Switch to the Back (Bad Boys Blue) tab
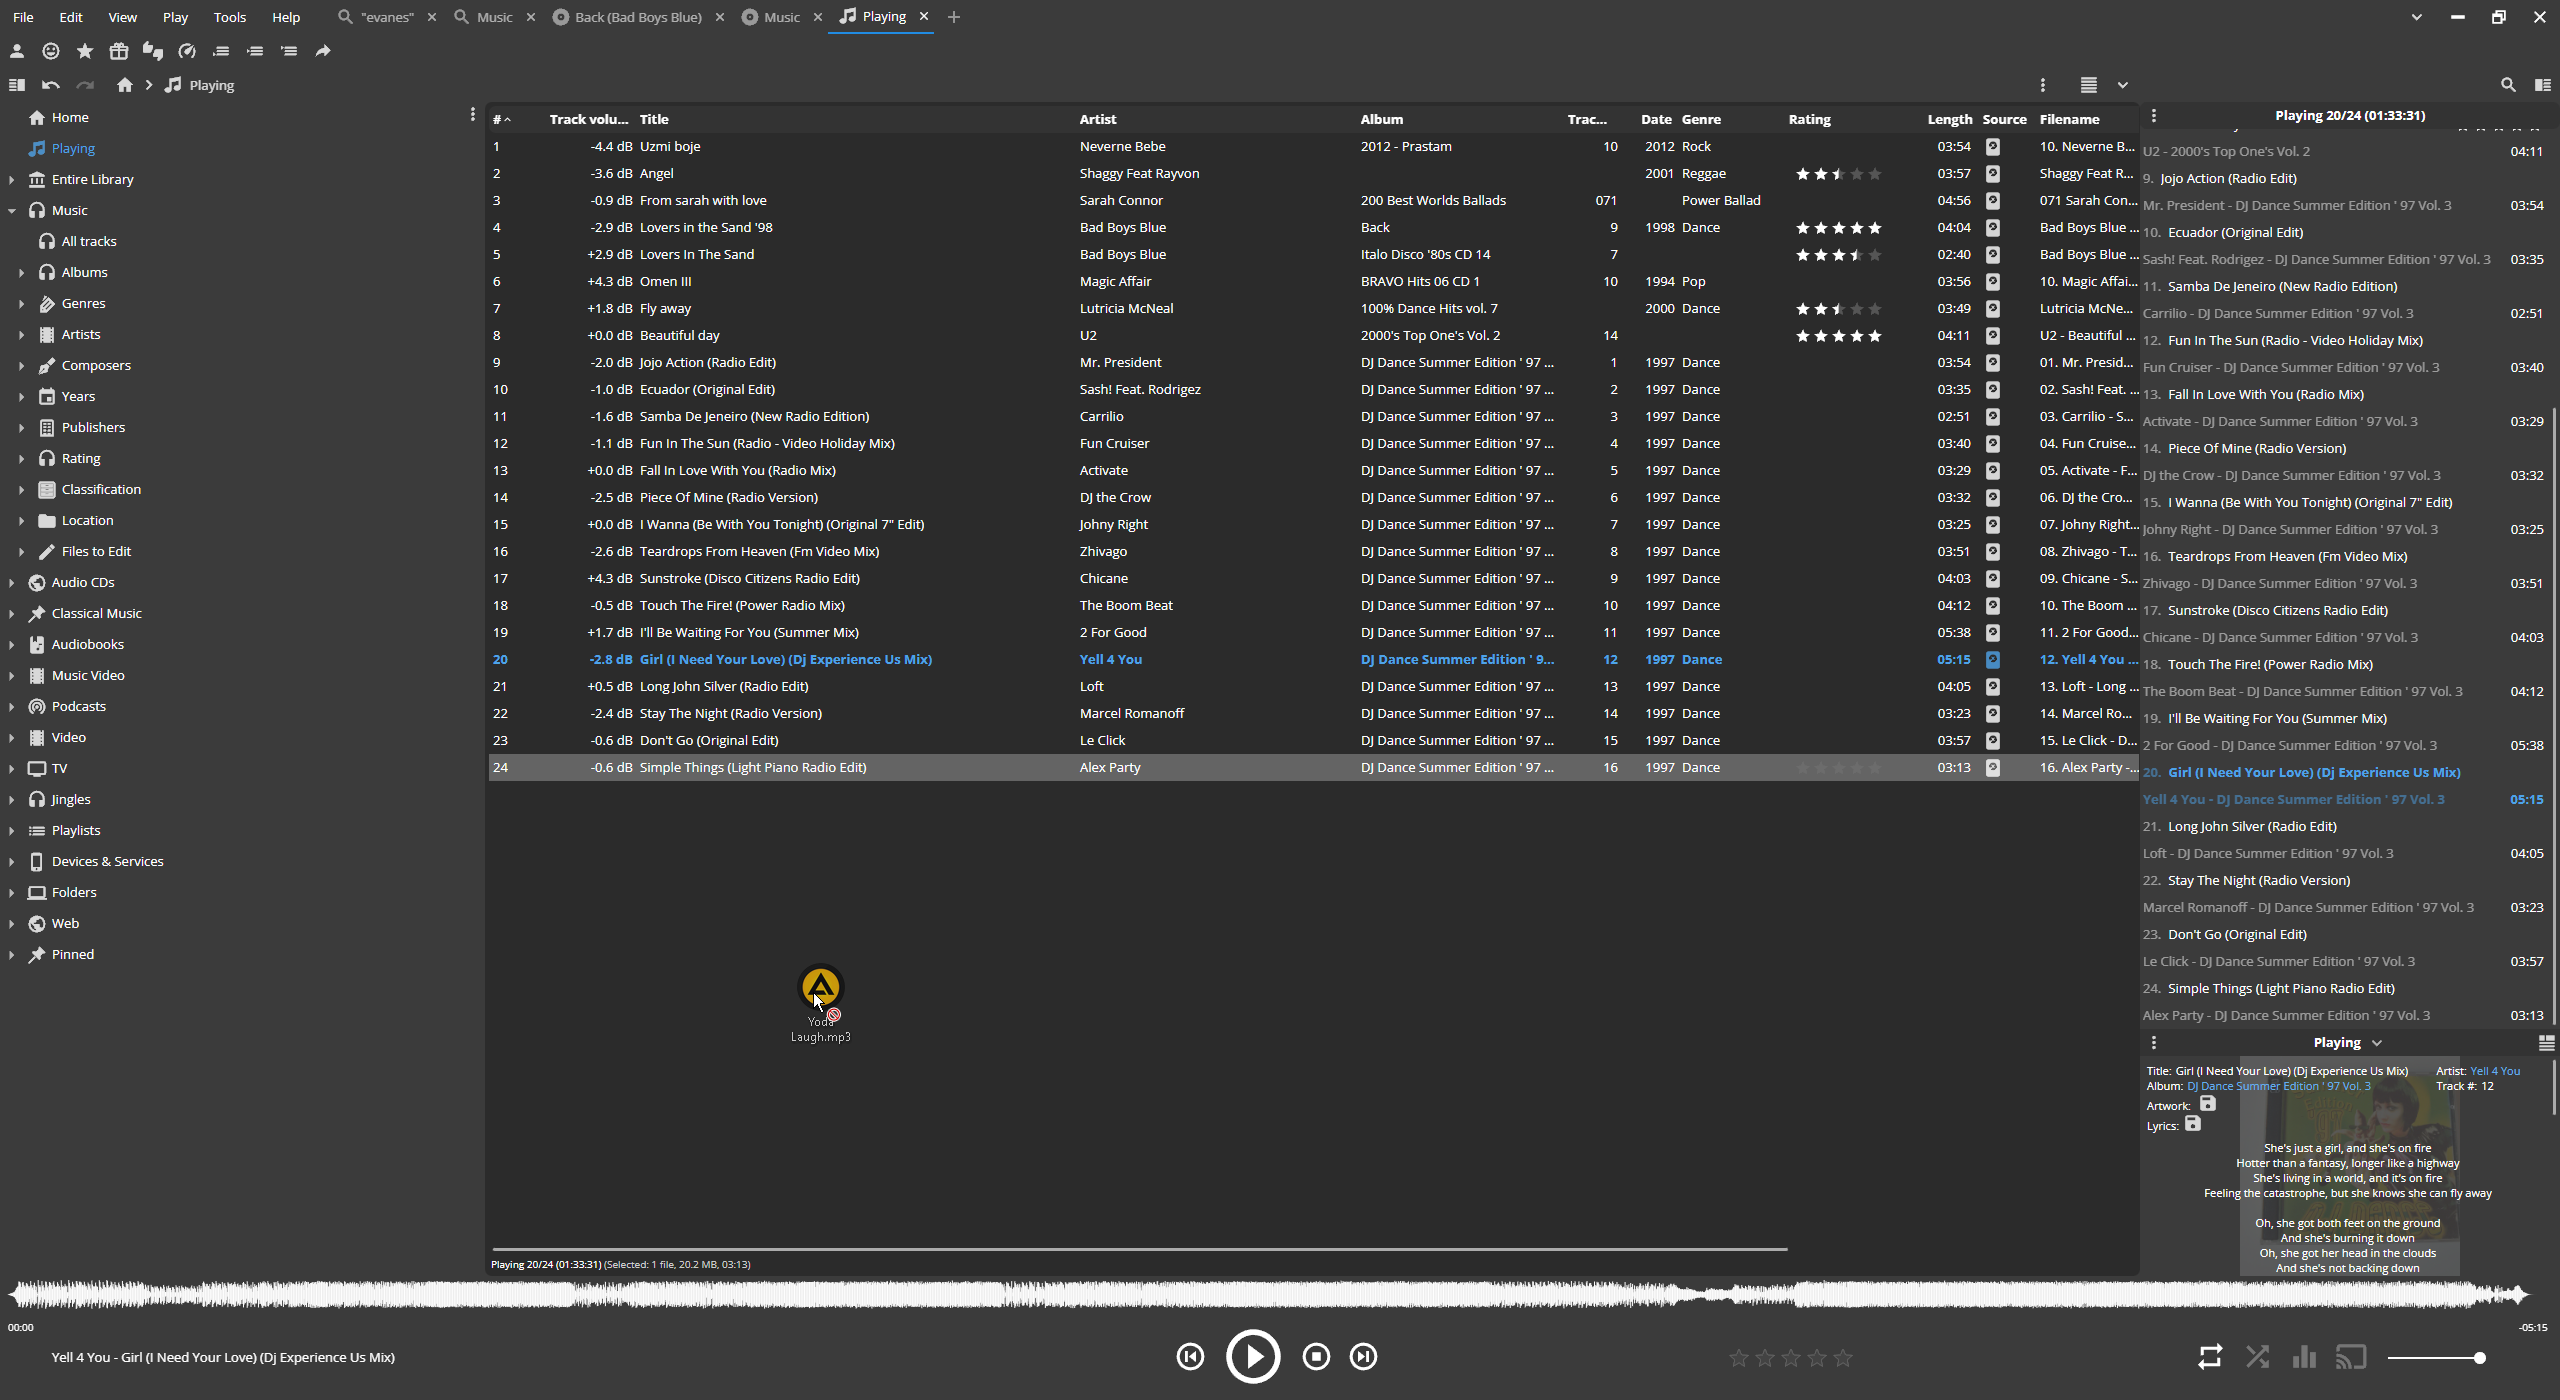 [x=638, y=17]
